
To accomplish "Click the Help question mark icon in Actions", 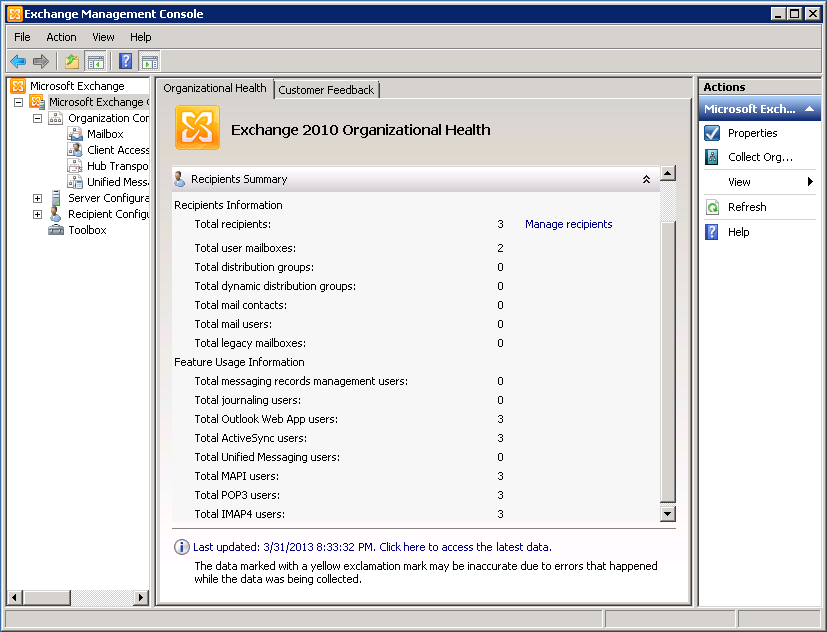I will [712, 232].
